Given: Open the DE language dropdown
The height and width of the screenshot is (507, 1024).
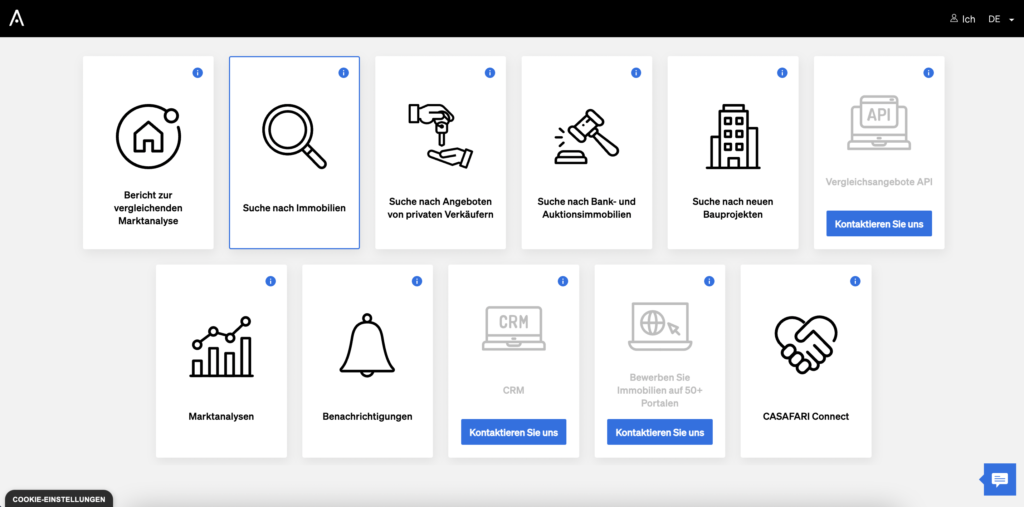Looking at the screenshot, I should pyautogui.click(x=1001, y=19).
